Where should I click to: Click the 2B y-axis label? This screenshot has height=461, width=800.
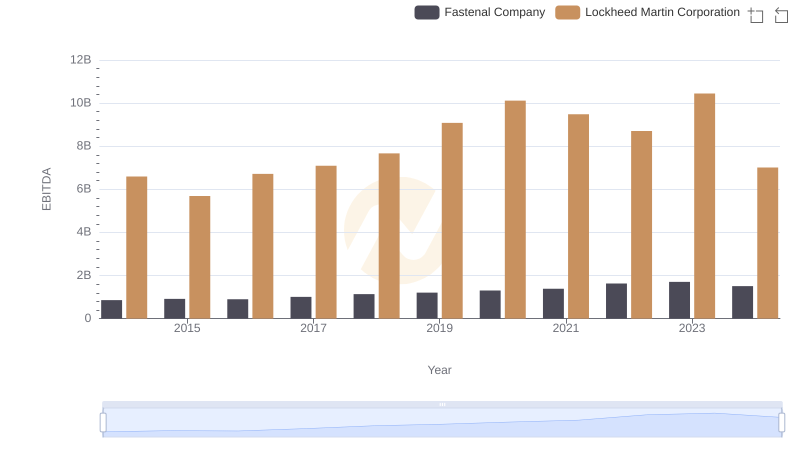tap(84, 275)
